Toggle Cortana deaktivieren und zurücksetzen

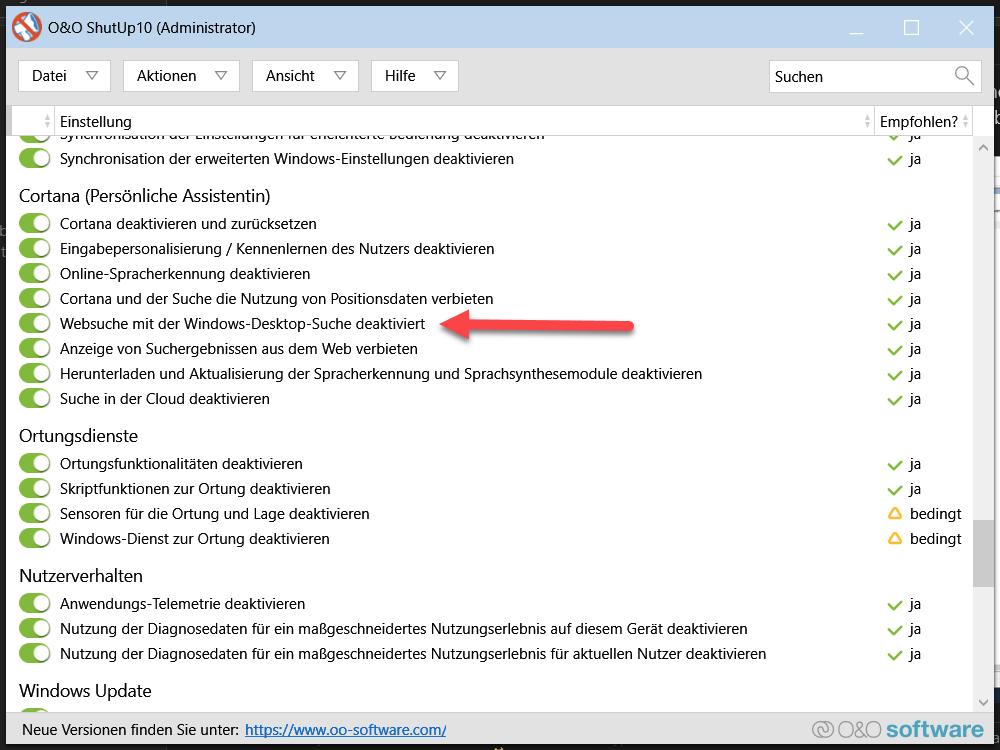tap(34, 224)
